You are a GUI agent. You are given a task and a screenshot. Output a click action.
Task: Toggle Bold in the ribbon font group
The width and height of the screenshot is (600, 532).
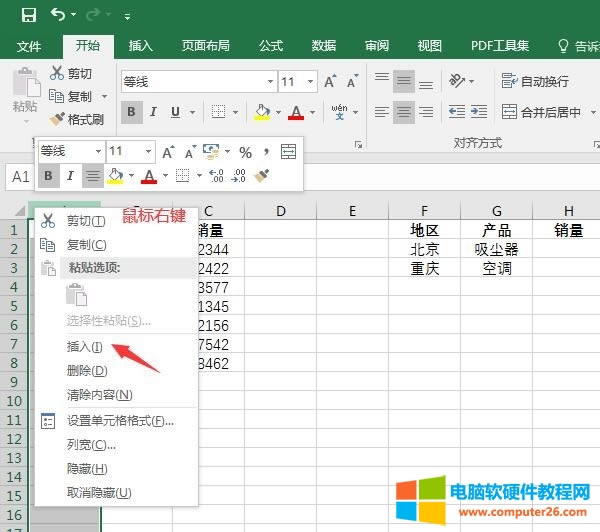131,112
